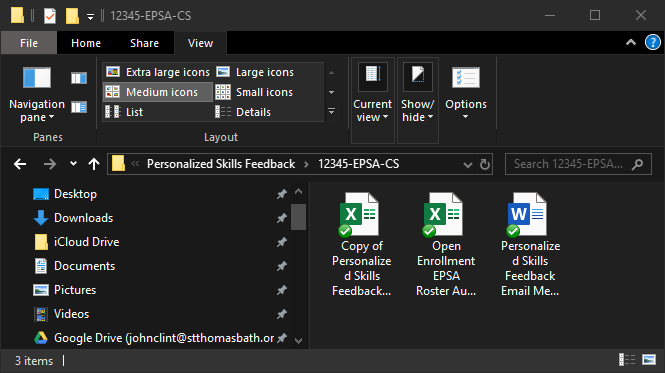Image resolution: width=665 pixels, height=373 pixels.
Task: Open Videos in quick access
Action: (61, 314)
